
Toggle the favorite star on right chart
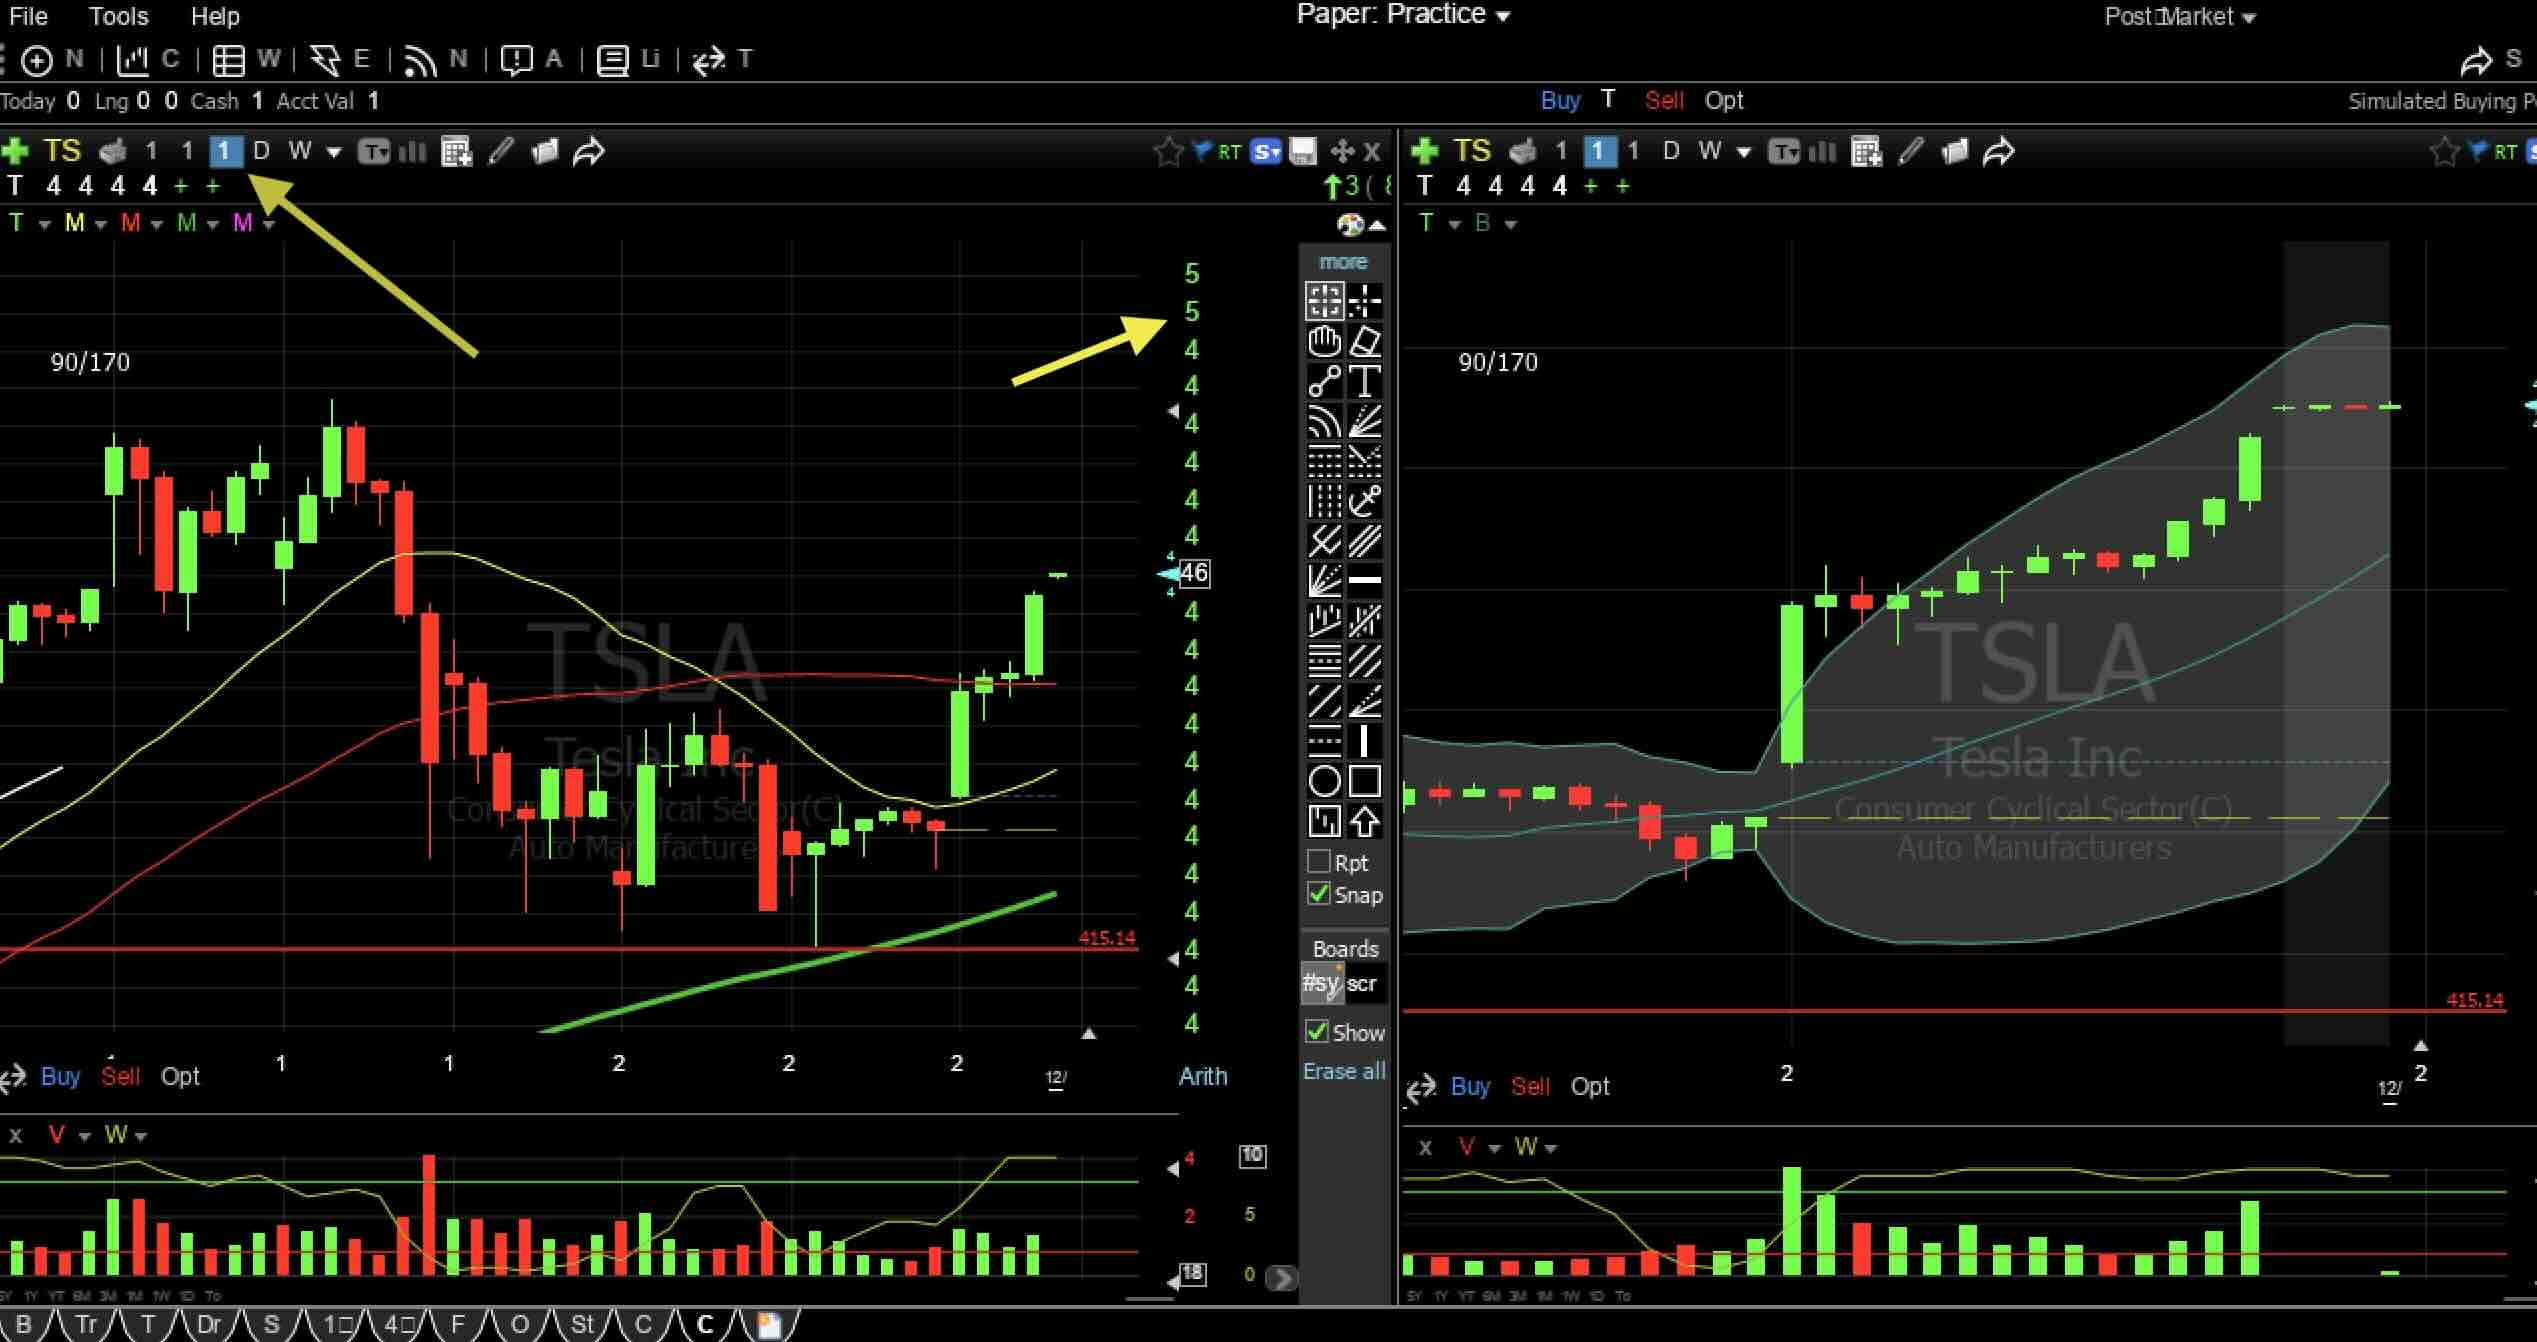point(2444,152)
